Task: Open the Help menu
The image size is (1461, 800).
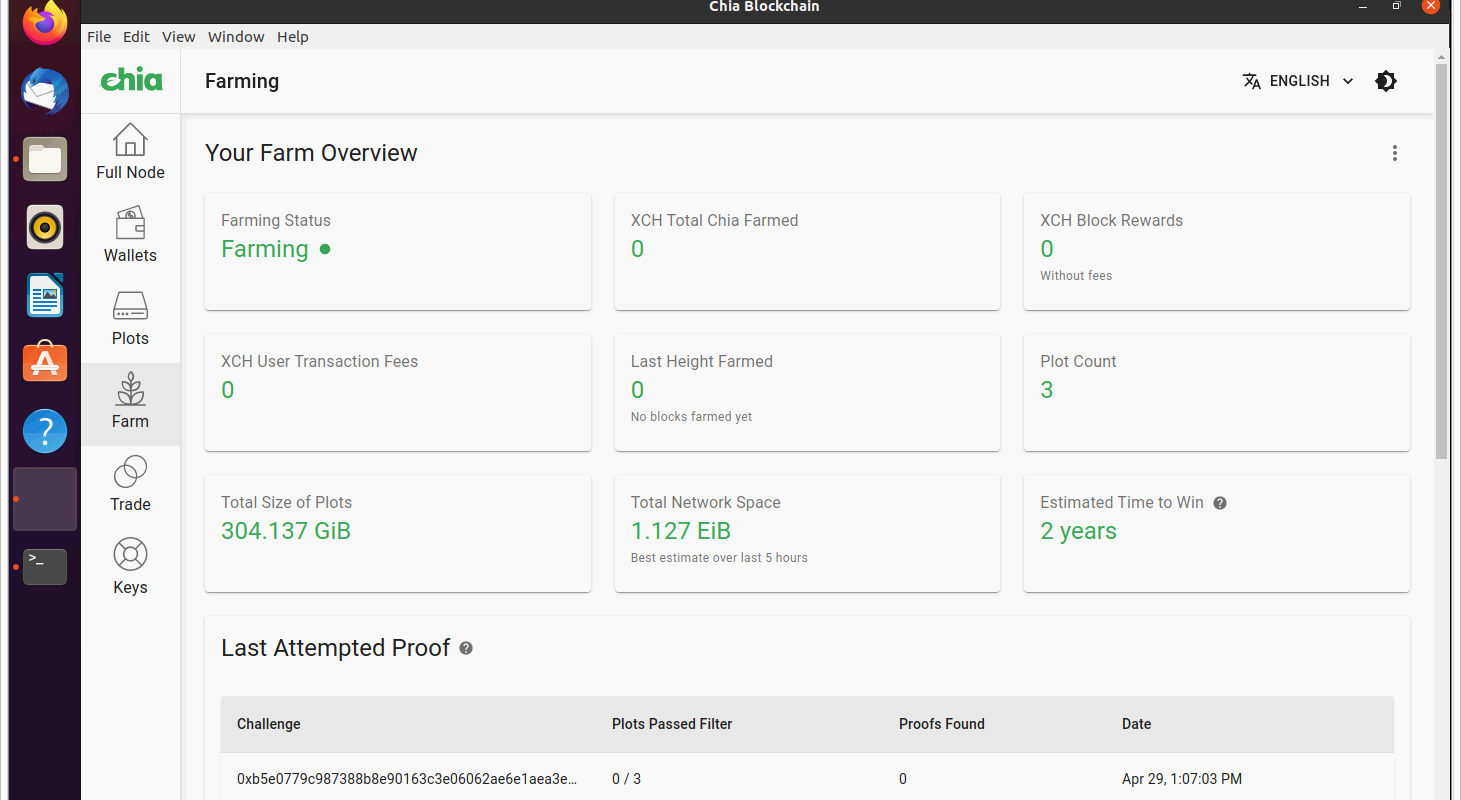Action: (293, 37)
